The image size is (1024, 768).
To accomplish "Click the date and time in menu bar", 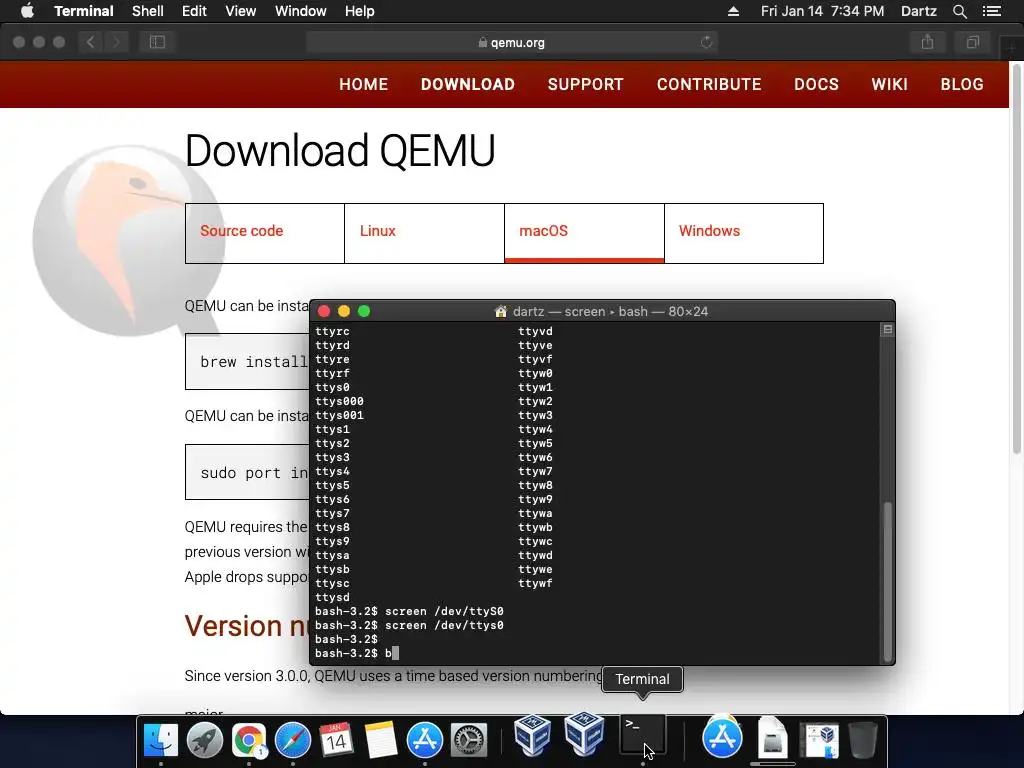I will pyautogui.click(x=822, y=11).
